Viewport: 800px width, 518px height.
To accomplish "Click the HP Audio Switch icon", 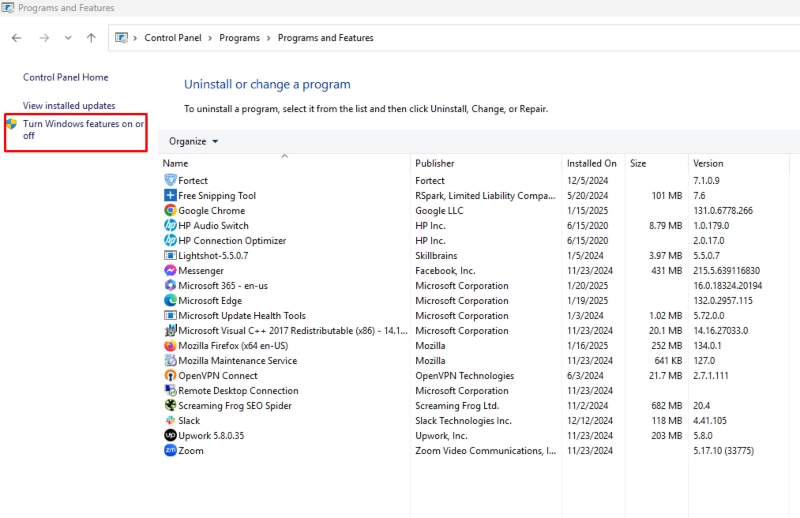I will (x=170, y=225).
